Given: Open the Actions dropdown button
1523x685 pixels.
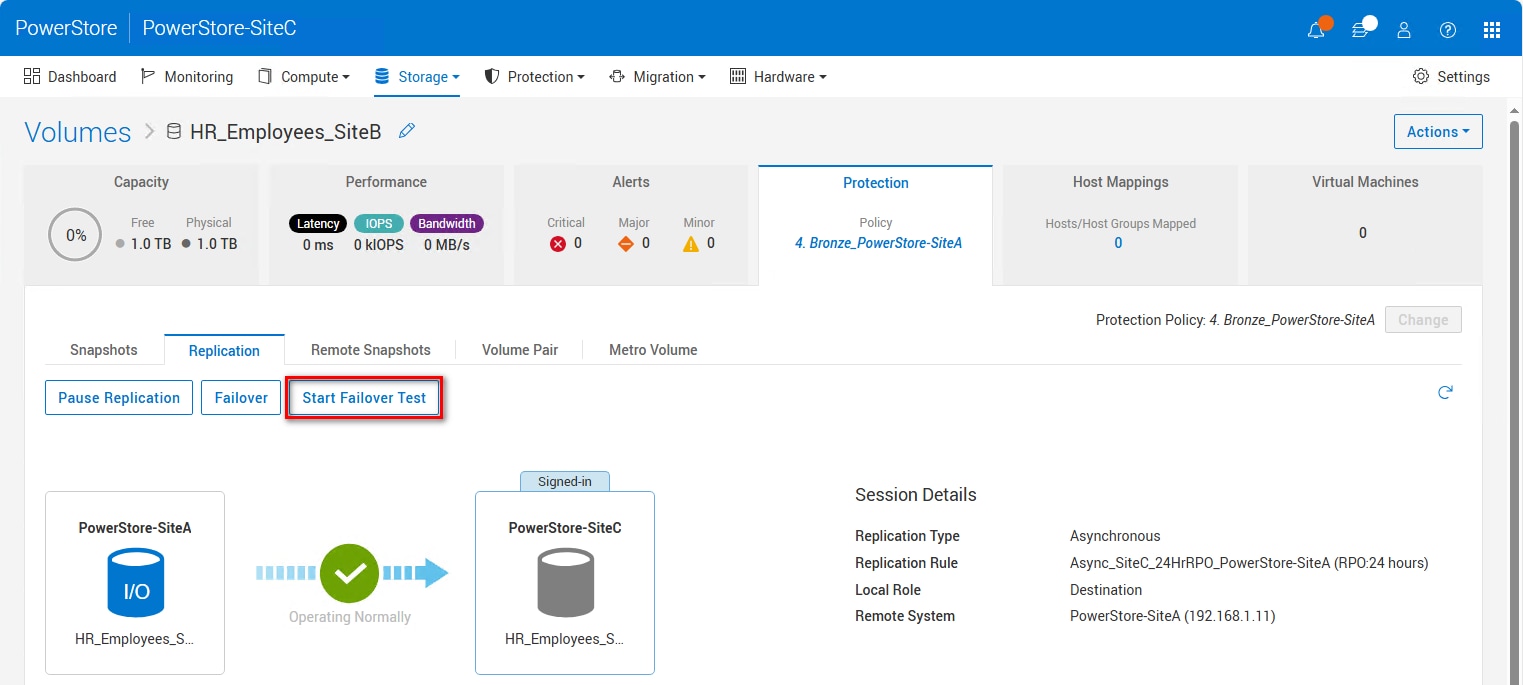Looking at the screenshot, I should [x=1438, y=132].
